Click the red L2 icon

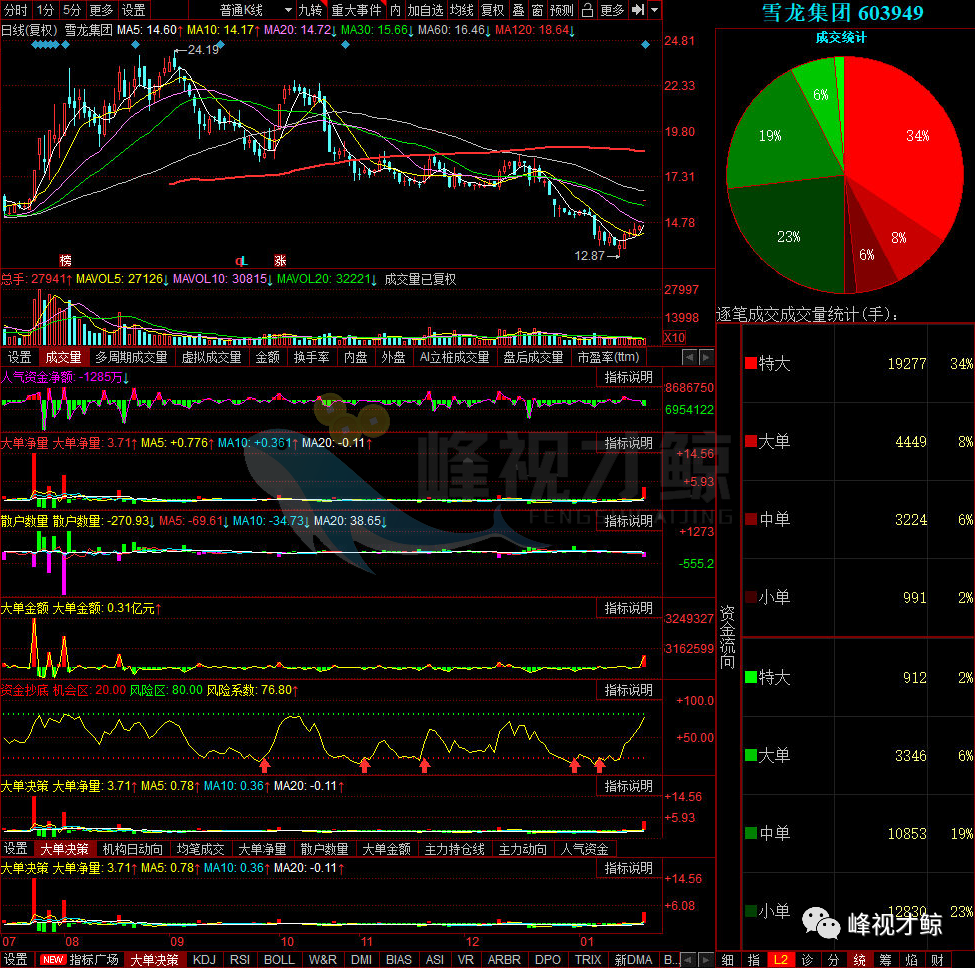pyautogui.click(x=780, y=960)
